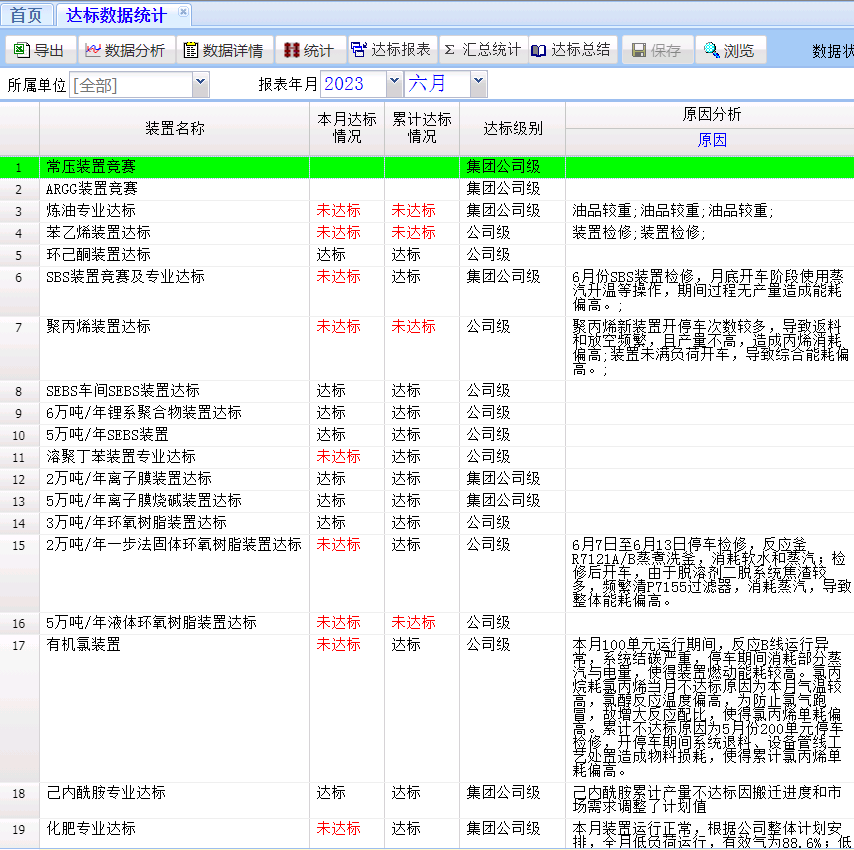Run 汇总统计 summary statistics

click(482, 50)
